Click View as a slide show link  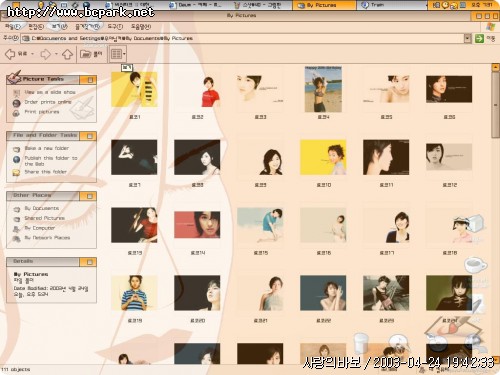tap(50, 92)
